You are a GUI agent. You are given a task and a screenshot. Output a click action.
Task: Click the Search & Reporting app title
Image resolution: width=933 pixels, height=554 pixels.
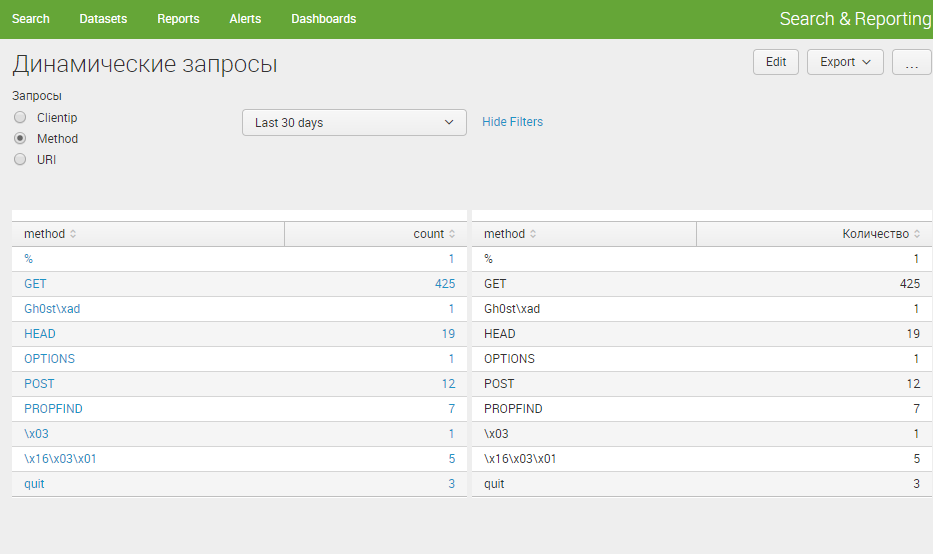pyautogui.click(x=856, y=19)
